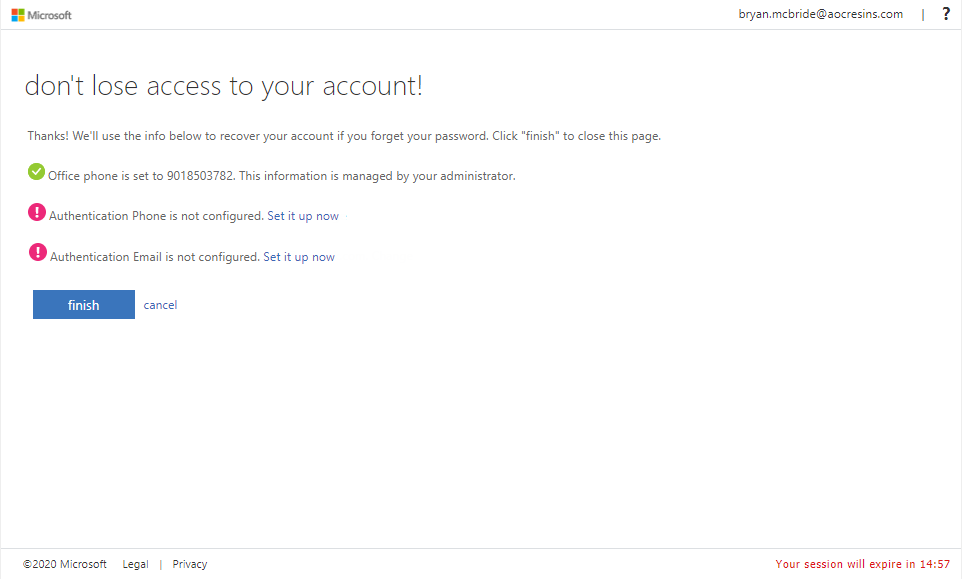The height and width of the screenshot is (579, 962).
Task: Open the help question mark icon
Action: coord(946,14)
